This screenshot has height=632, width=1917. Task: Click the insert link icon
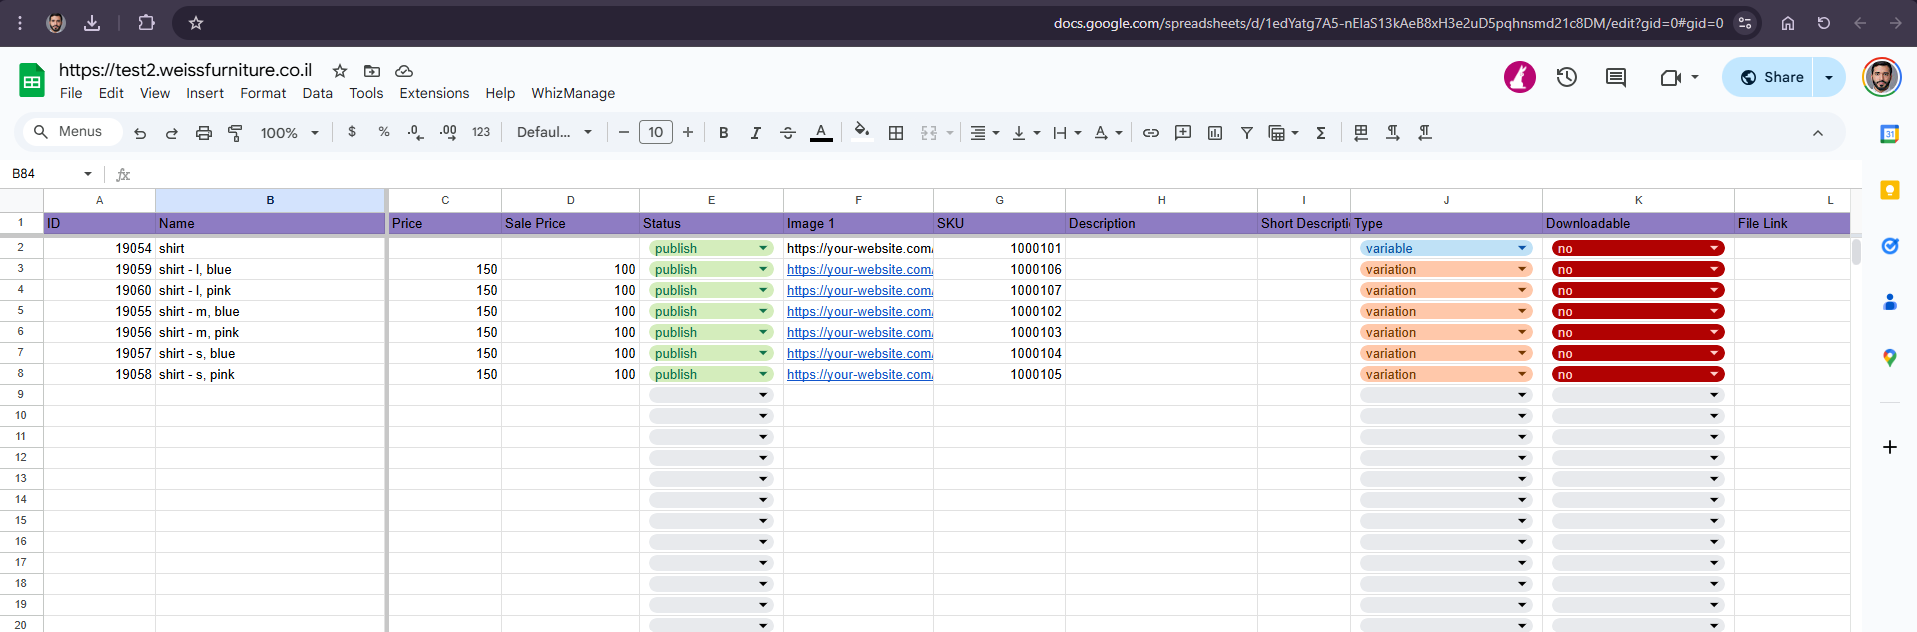click(x=1151, y=133)
